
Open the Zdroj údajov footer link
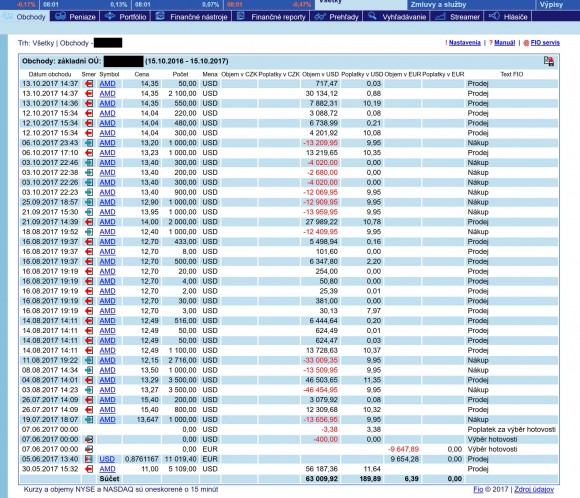click(534, 489)
